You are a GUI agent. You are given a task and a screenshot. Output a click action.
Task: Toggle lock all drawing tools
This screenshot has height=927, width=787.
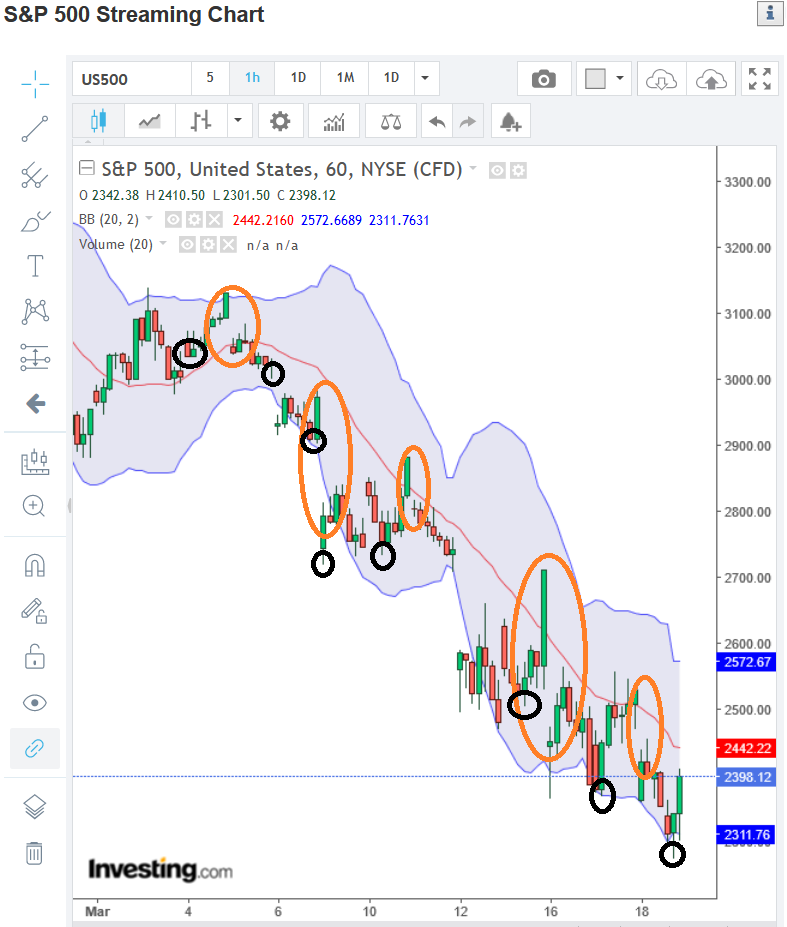point(35,656)
